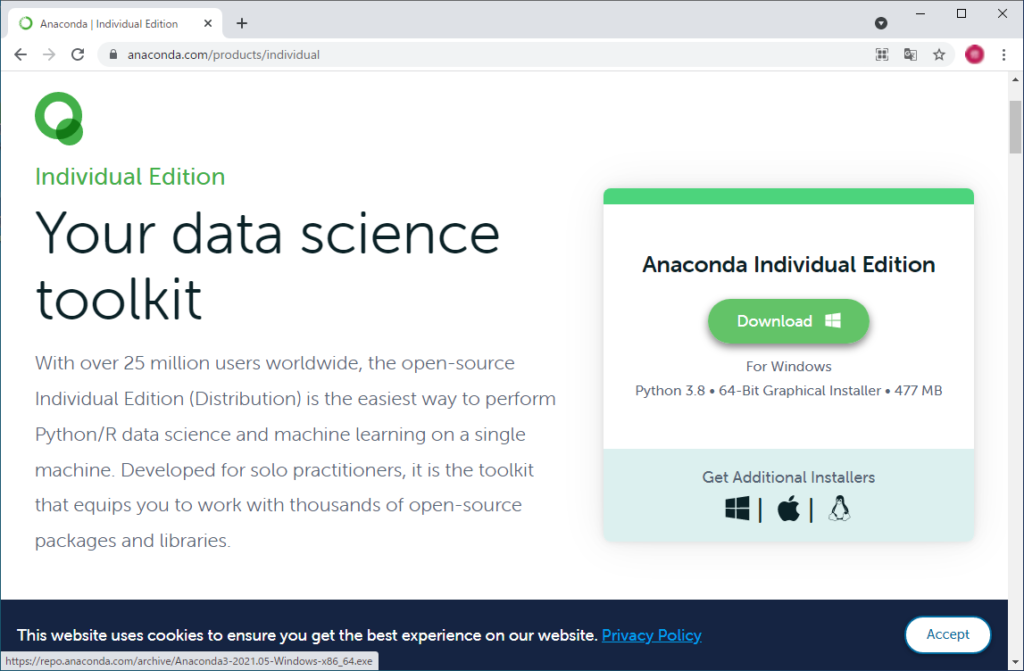1024x671 pixels.
Task: Open the Google Translate page icon
Action: coord(910,55)
